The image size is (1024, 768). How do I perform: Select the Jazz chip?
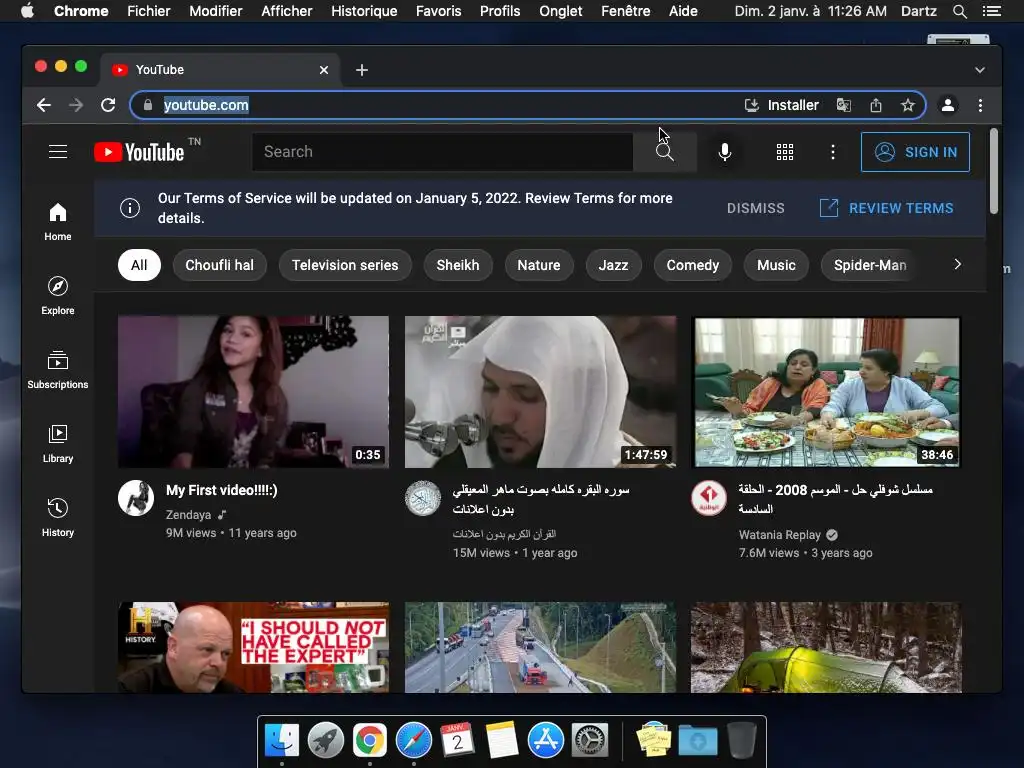[x=613, y=265]
